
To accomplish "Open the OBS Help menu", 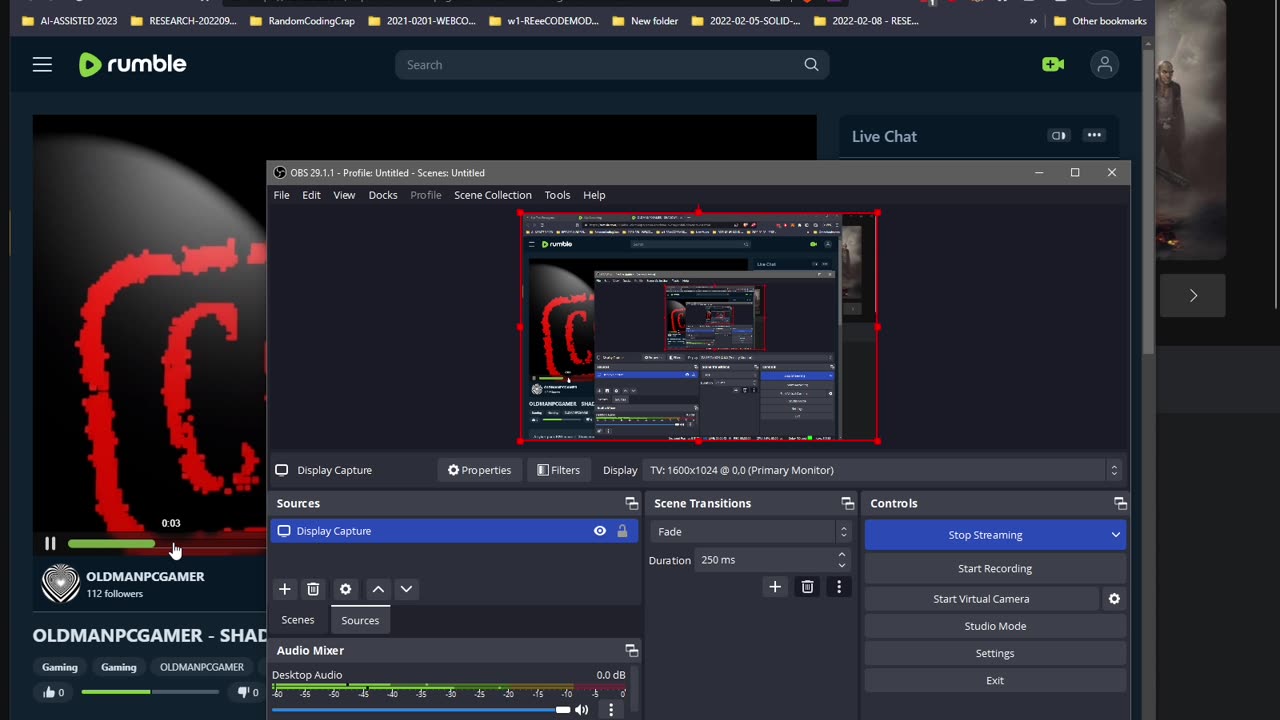I will (x=594, y=195).
